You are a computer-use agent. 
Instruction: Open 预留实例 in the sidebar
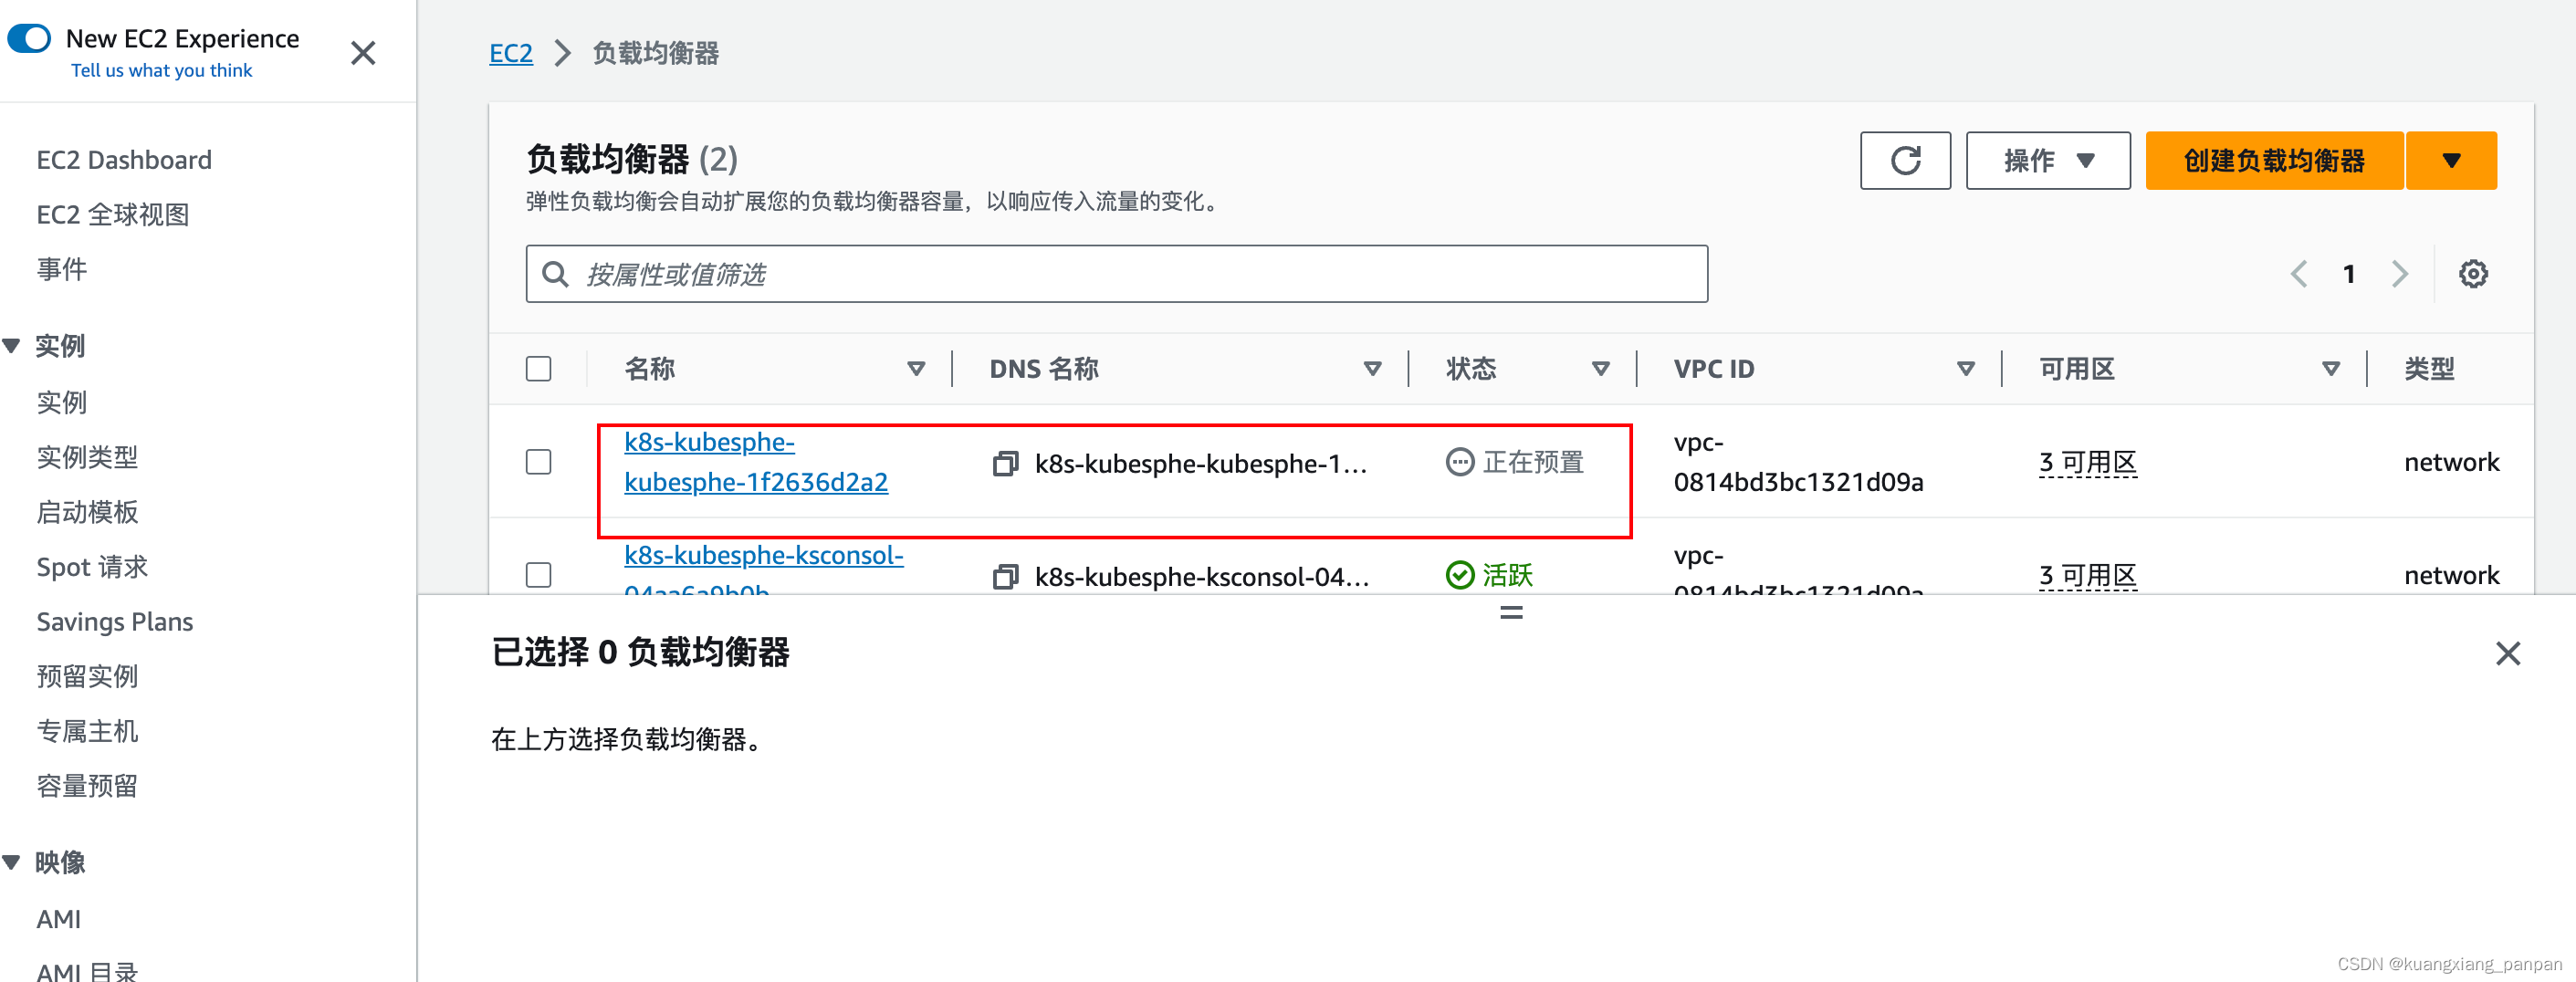(x=87, y=676)
